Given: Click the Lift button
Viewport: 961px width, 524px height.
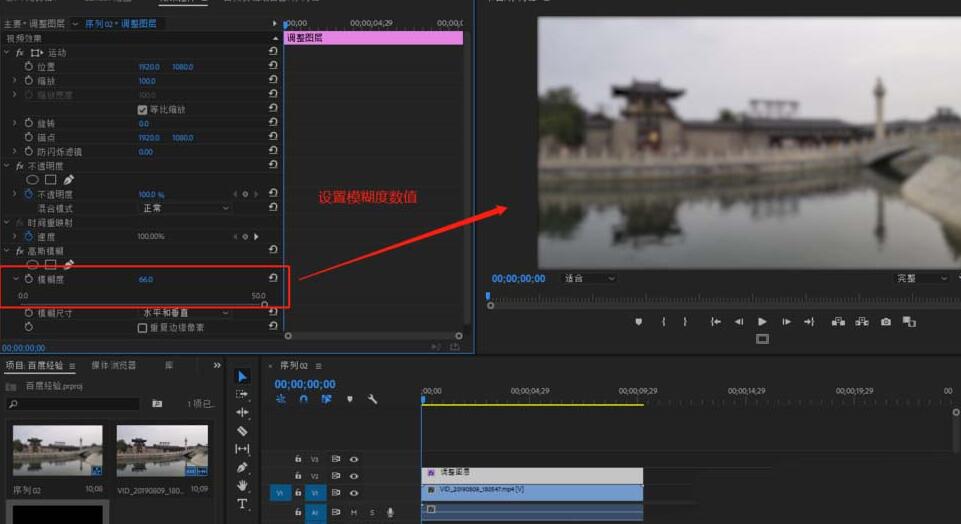Looking at the screenshot, I should pos(838,322).
